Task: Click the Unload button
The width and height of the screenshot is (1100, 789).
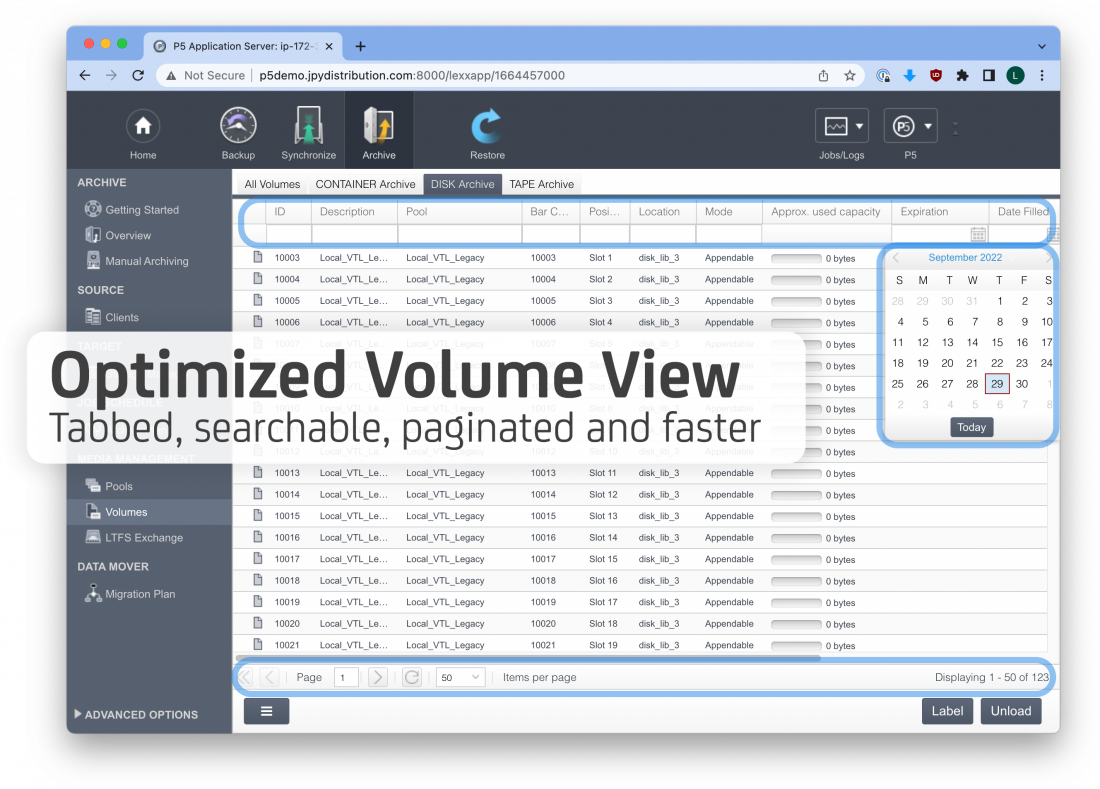Action: click(1010, 711)
